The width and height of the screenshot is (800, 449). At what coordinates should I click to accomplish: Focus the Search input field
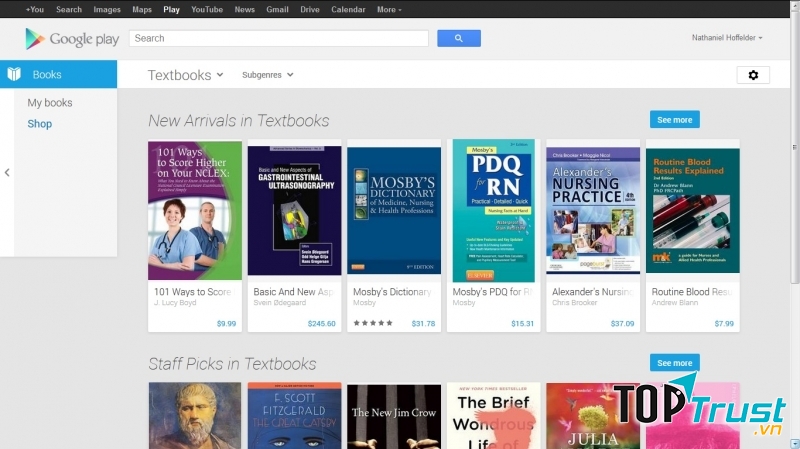(279, 38)
